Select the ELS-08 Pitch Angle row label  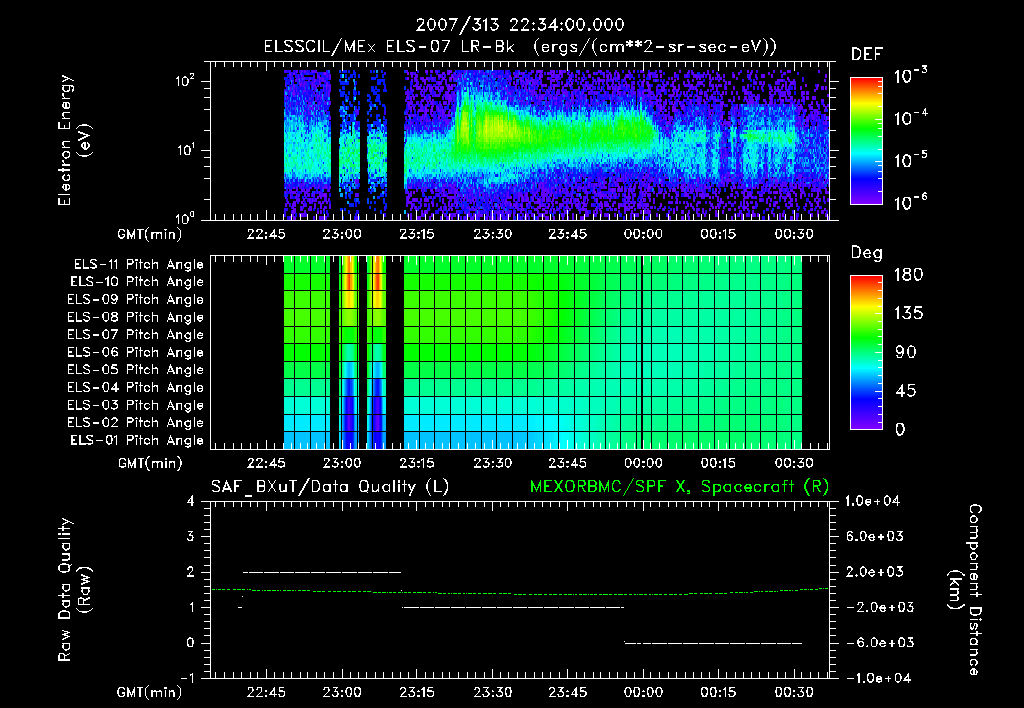(x=136, y=317)
